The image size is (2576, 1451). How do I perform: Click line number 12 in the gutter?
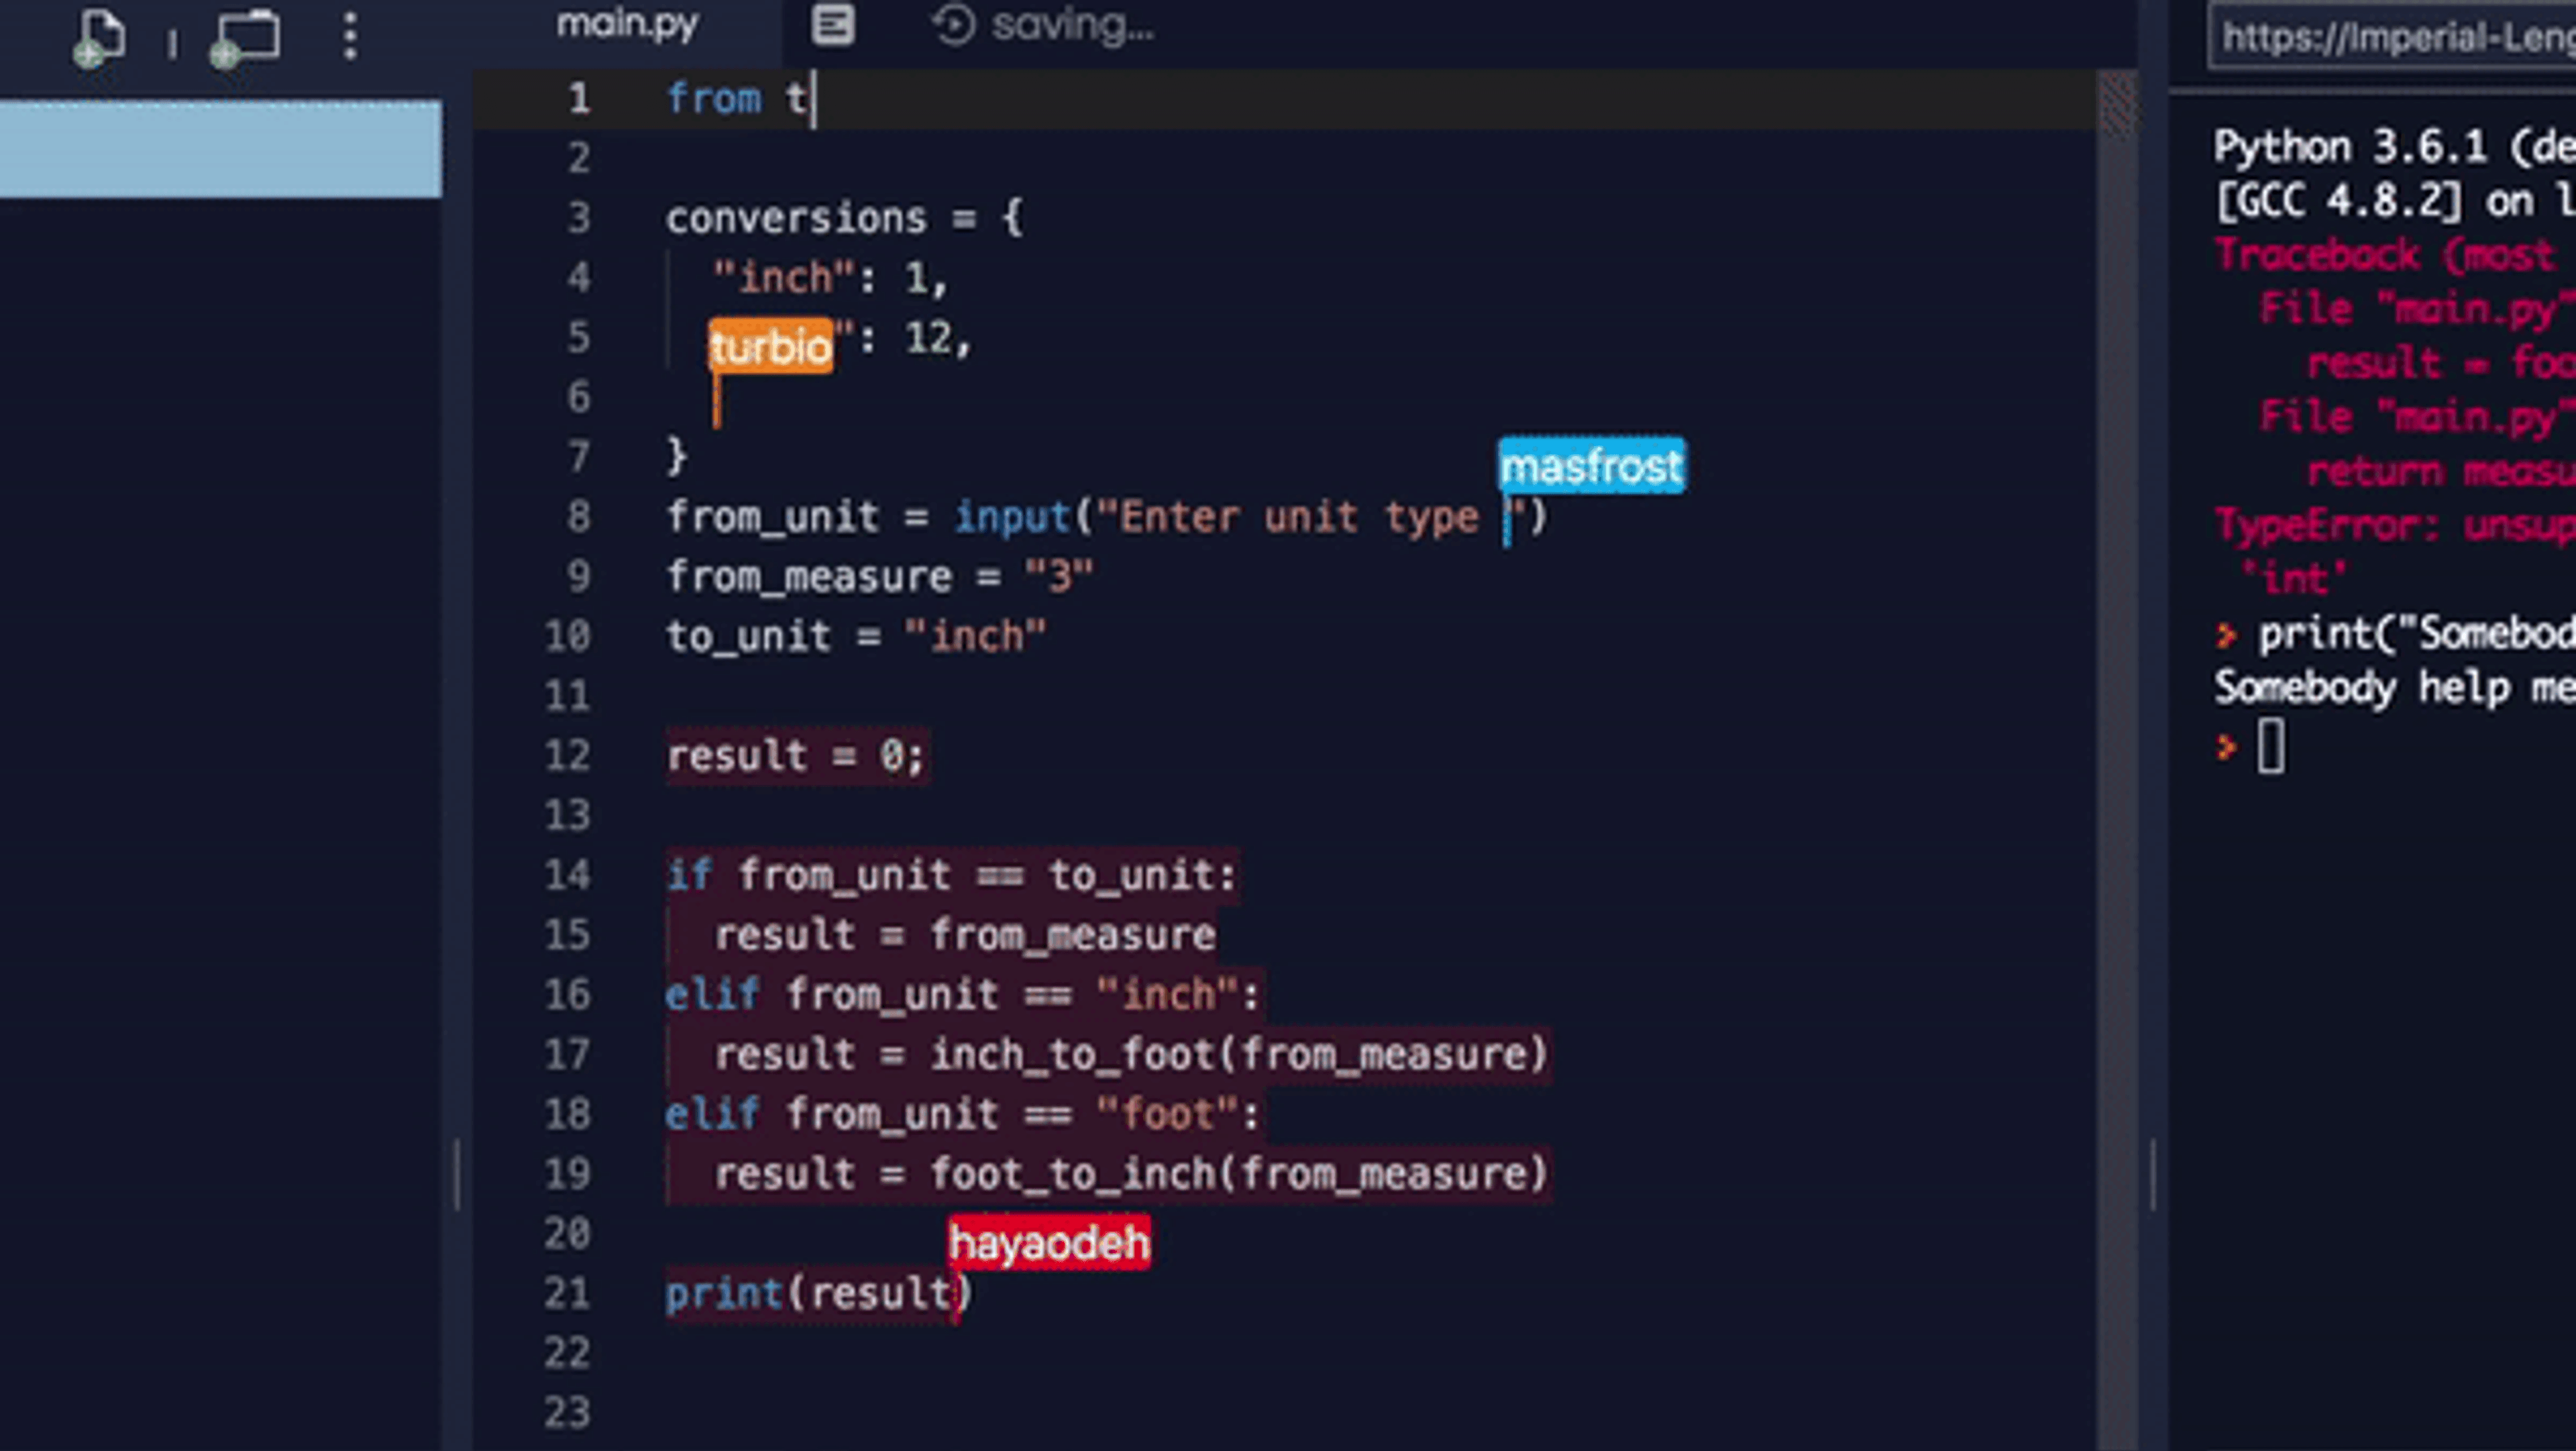coord(567,755)
